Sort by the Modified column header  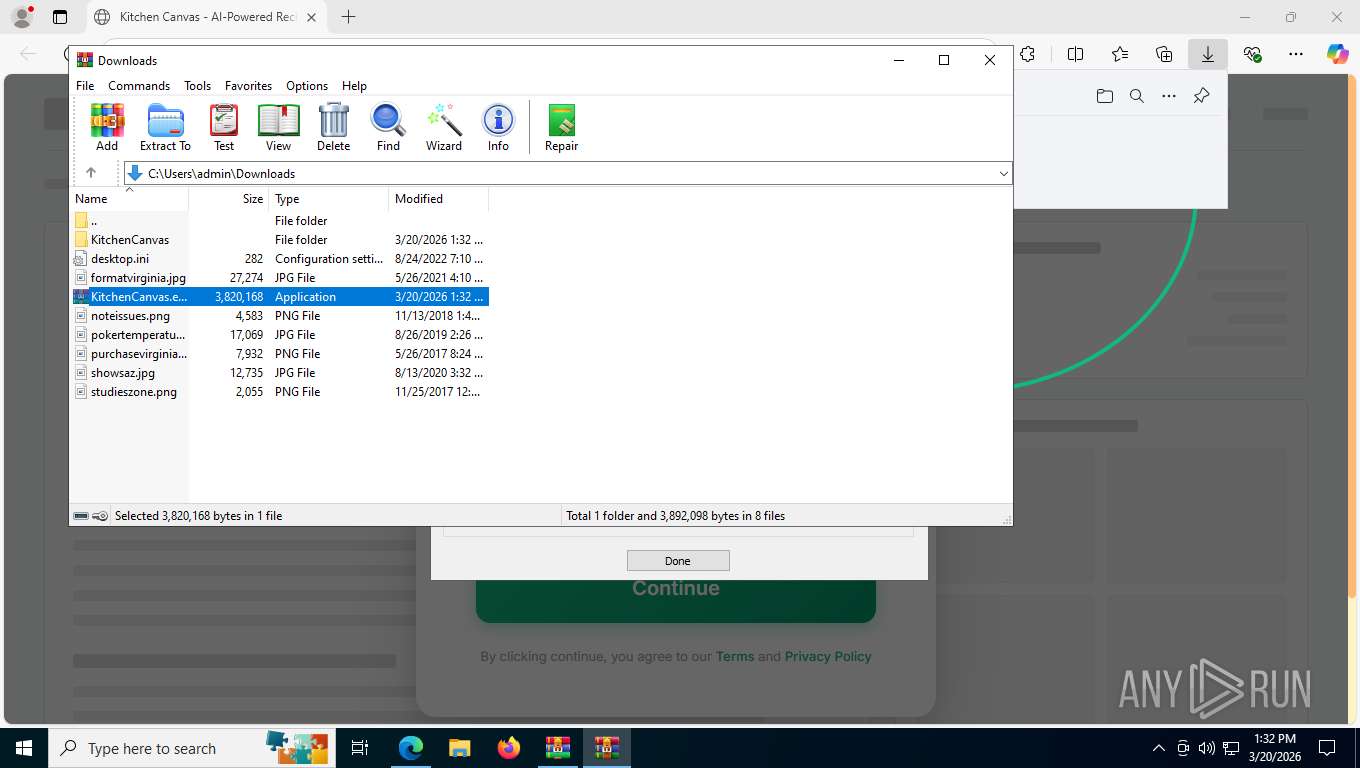pyautogui.click(x=439, y=199)
